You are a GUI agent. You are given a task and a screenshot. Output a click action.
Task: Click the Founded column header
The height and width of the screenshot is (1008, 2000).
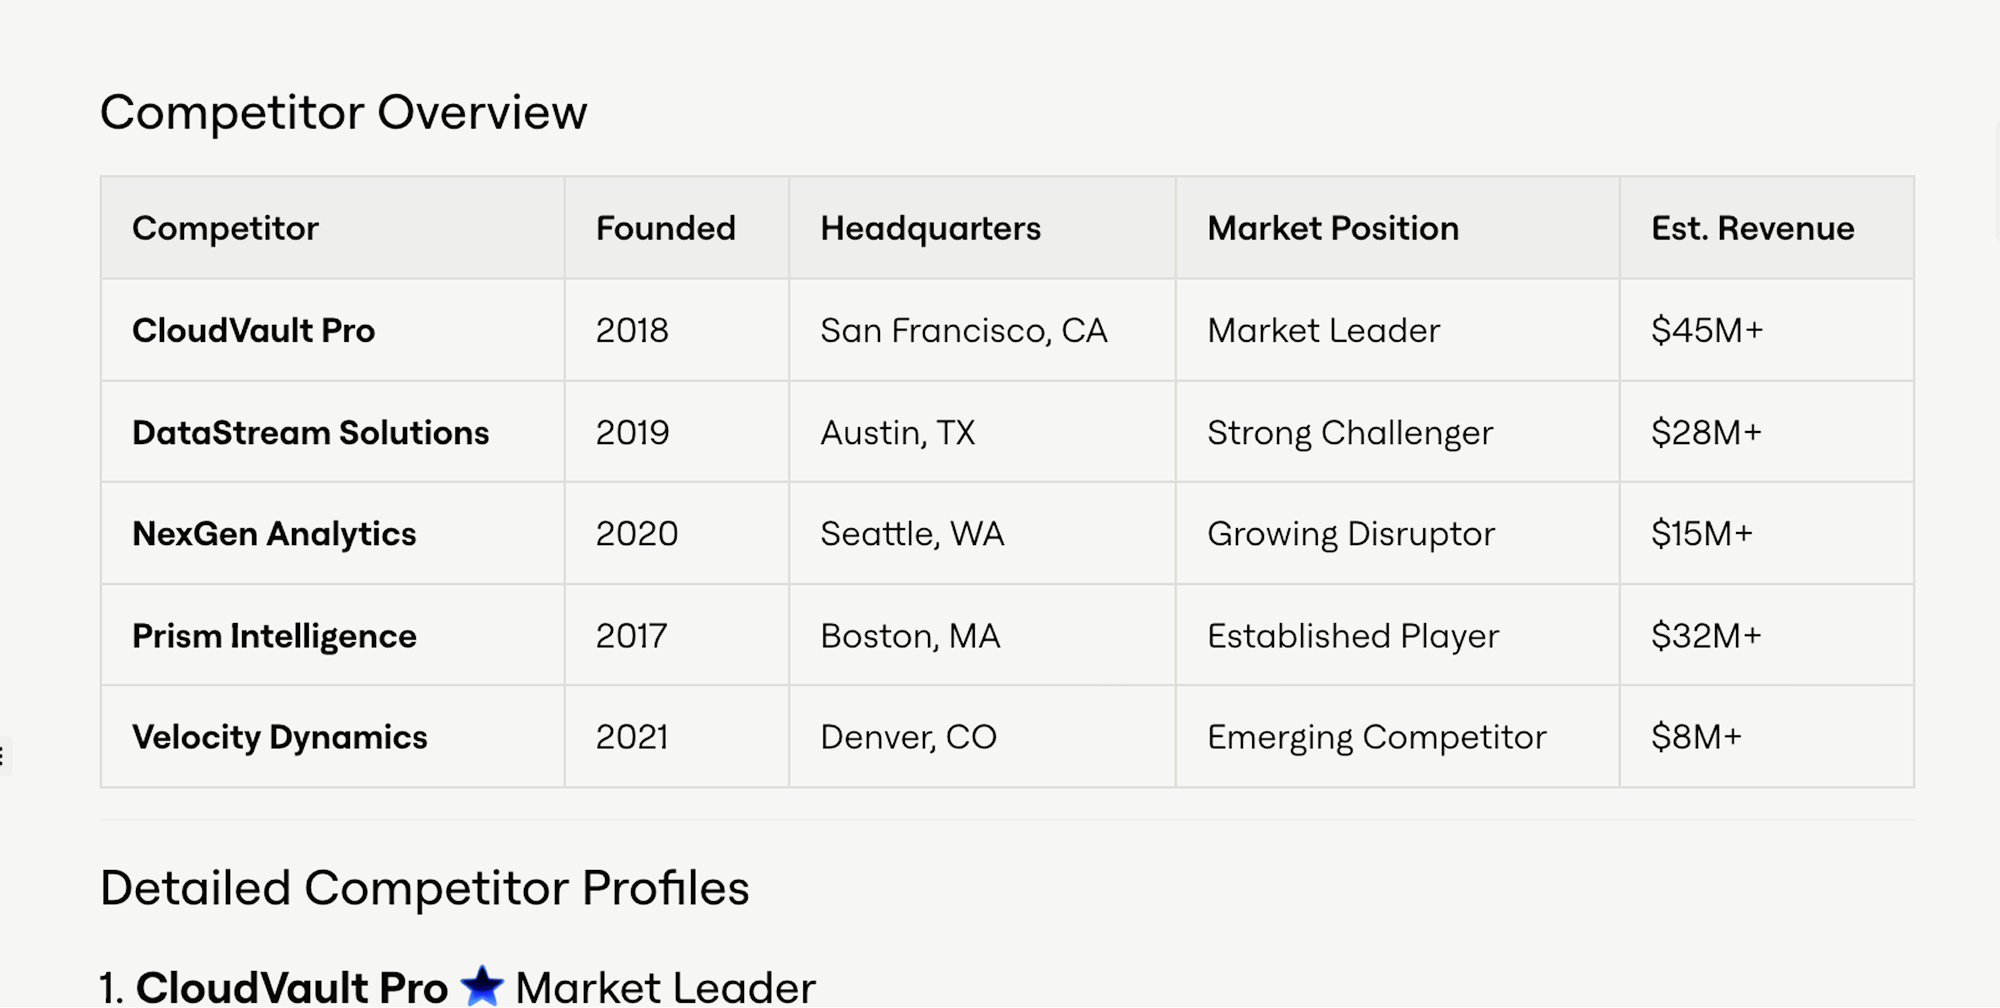(x=665, y=229)
